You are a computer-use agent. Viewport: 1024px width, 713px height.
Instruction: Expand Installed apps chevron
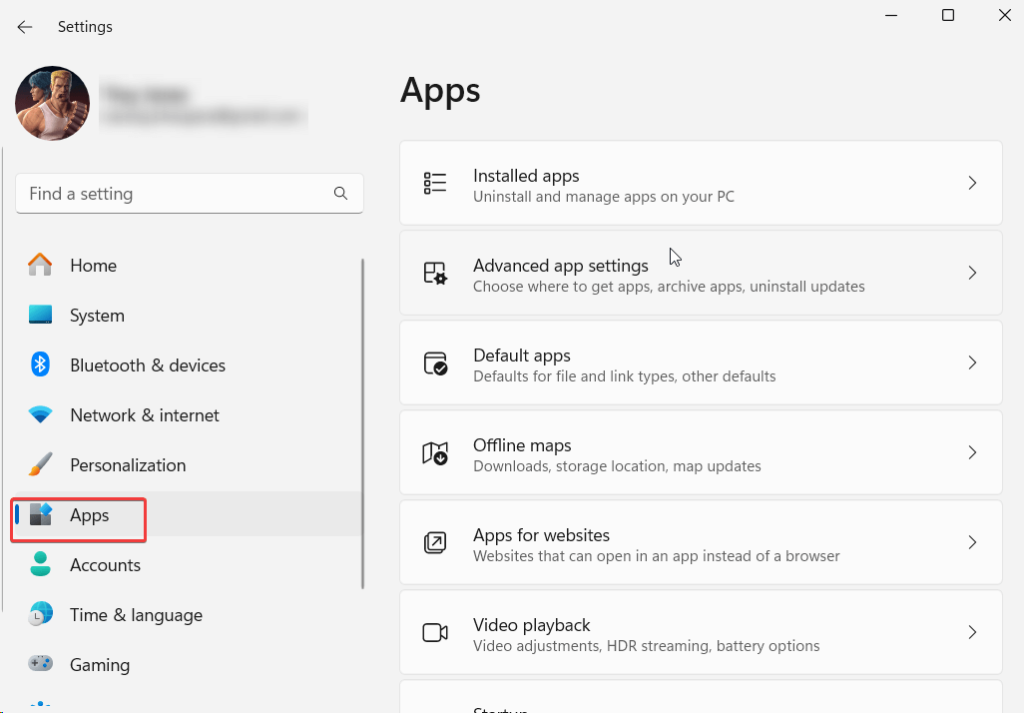972,183
